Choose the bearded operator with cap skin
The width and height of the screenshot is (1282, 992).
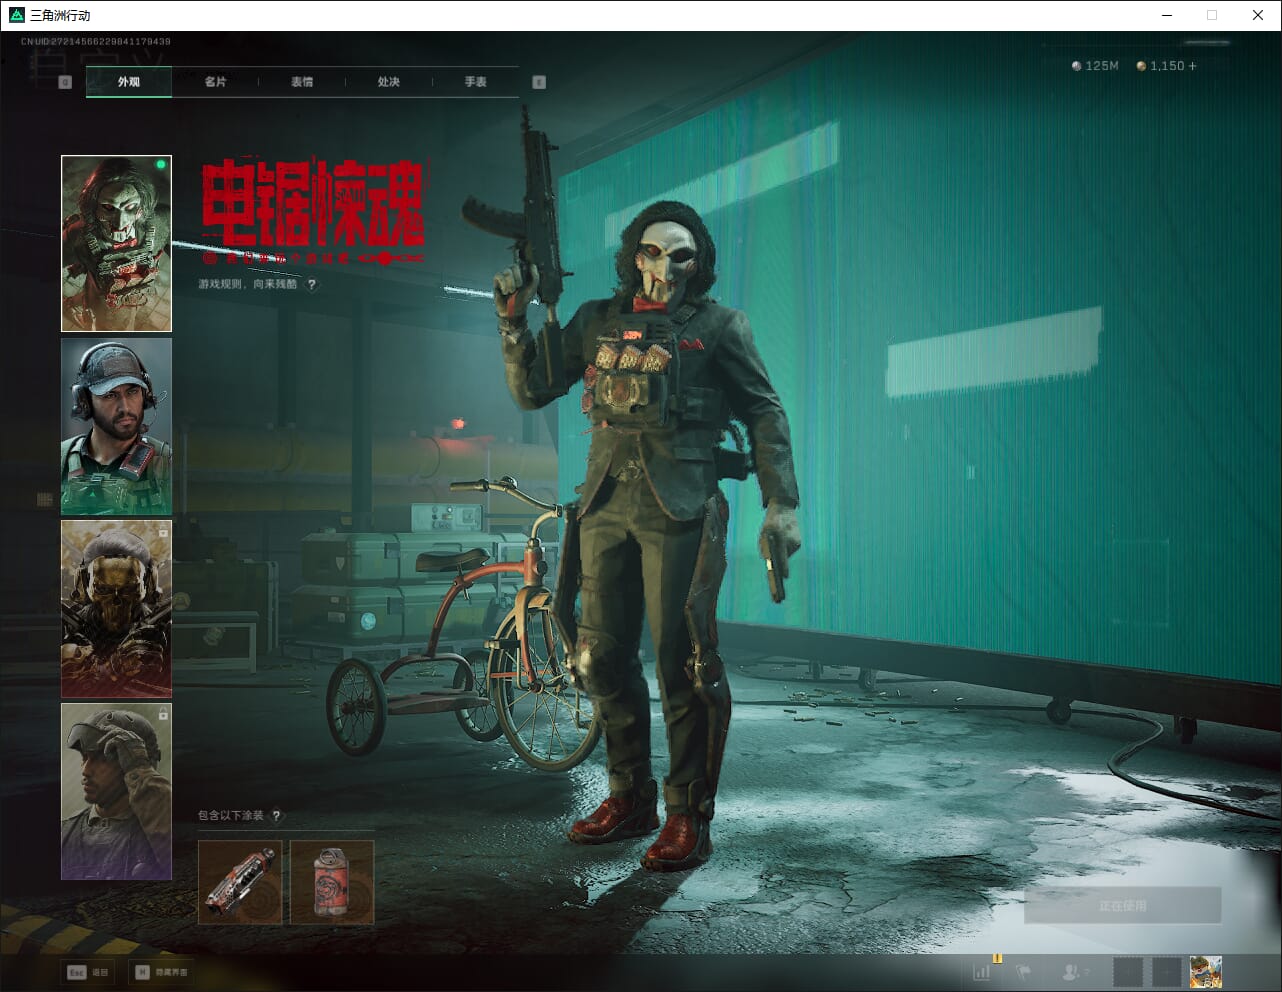[116, 426]
